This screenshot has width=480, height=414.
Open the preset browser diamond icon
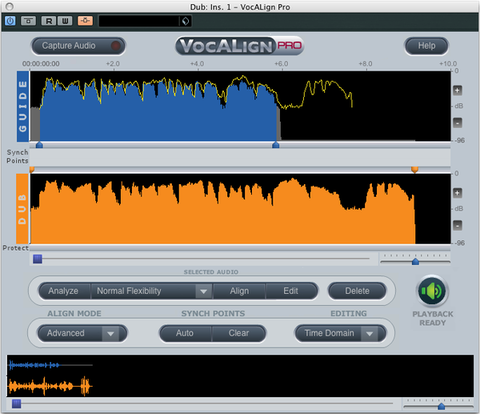185,21
